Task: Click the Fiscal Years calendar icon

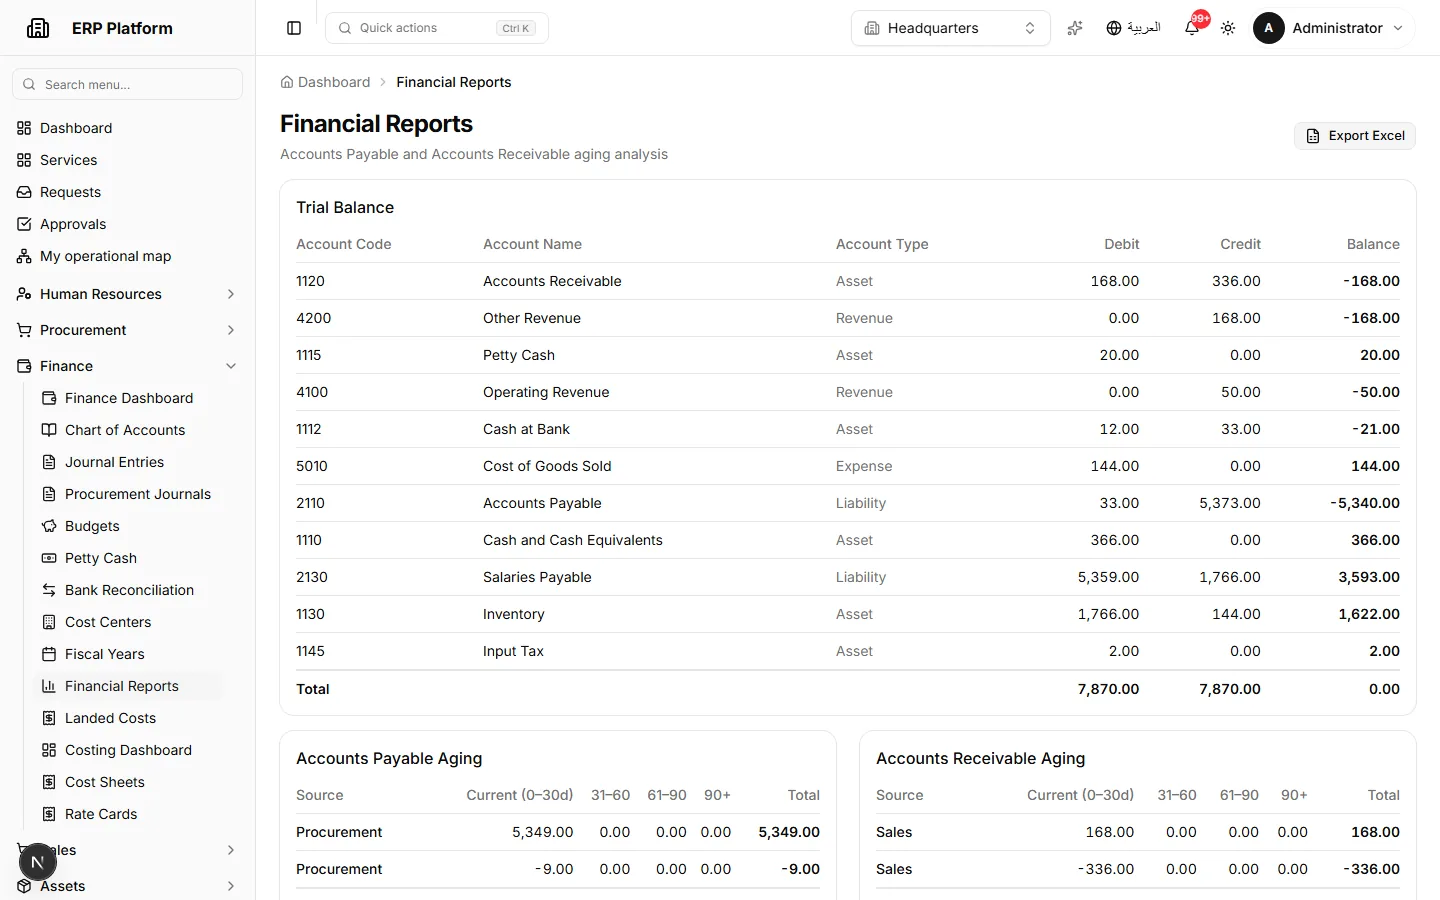Action: point(49,654)
